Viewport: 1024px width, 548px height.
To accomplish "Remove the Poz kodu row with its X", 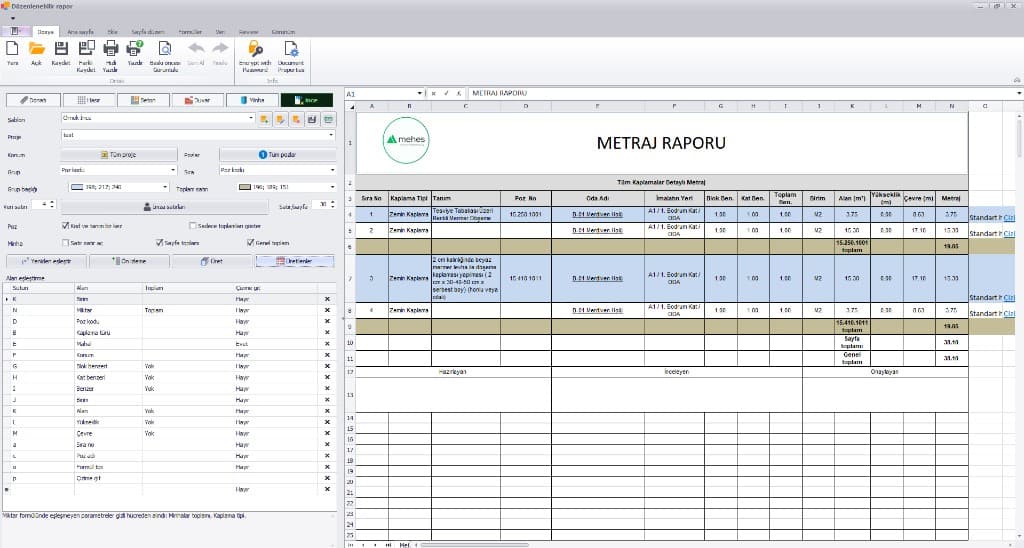I will (x=327, y=321).
